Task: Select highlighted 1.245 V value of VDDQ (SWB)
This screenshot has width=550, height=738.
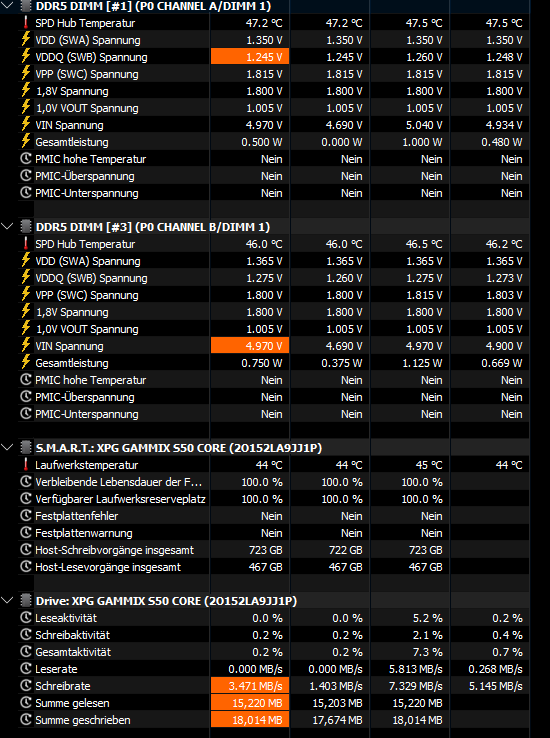Action: tap(250, 56)
